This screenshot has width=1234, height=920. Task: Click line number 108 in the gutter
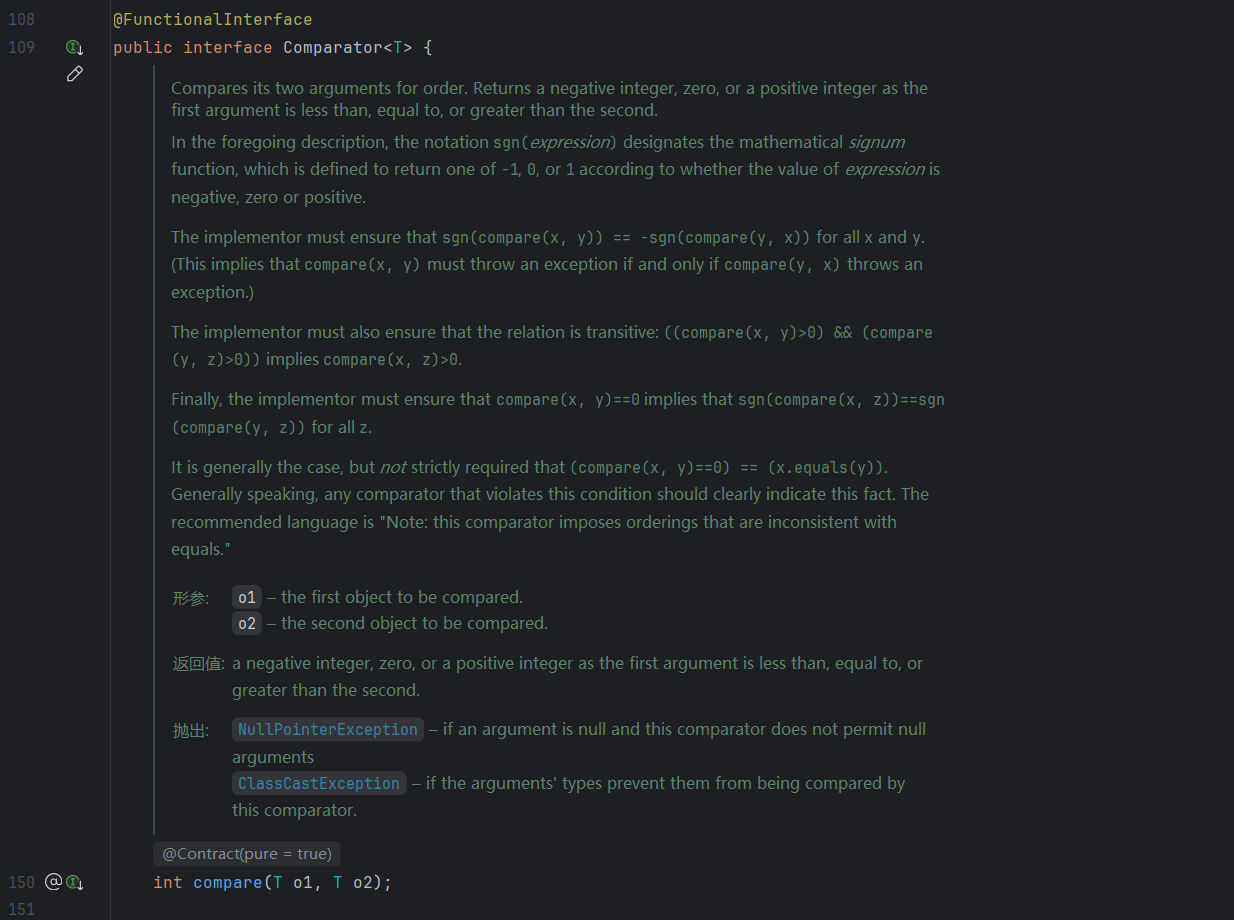pyautogui.click(x=21, y=19)
